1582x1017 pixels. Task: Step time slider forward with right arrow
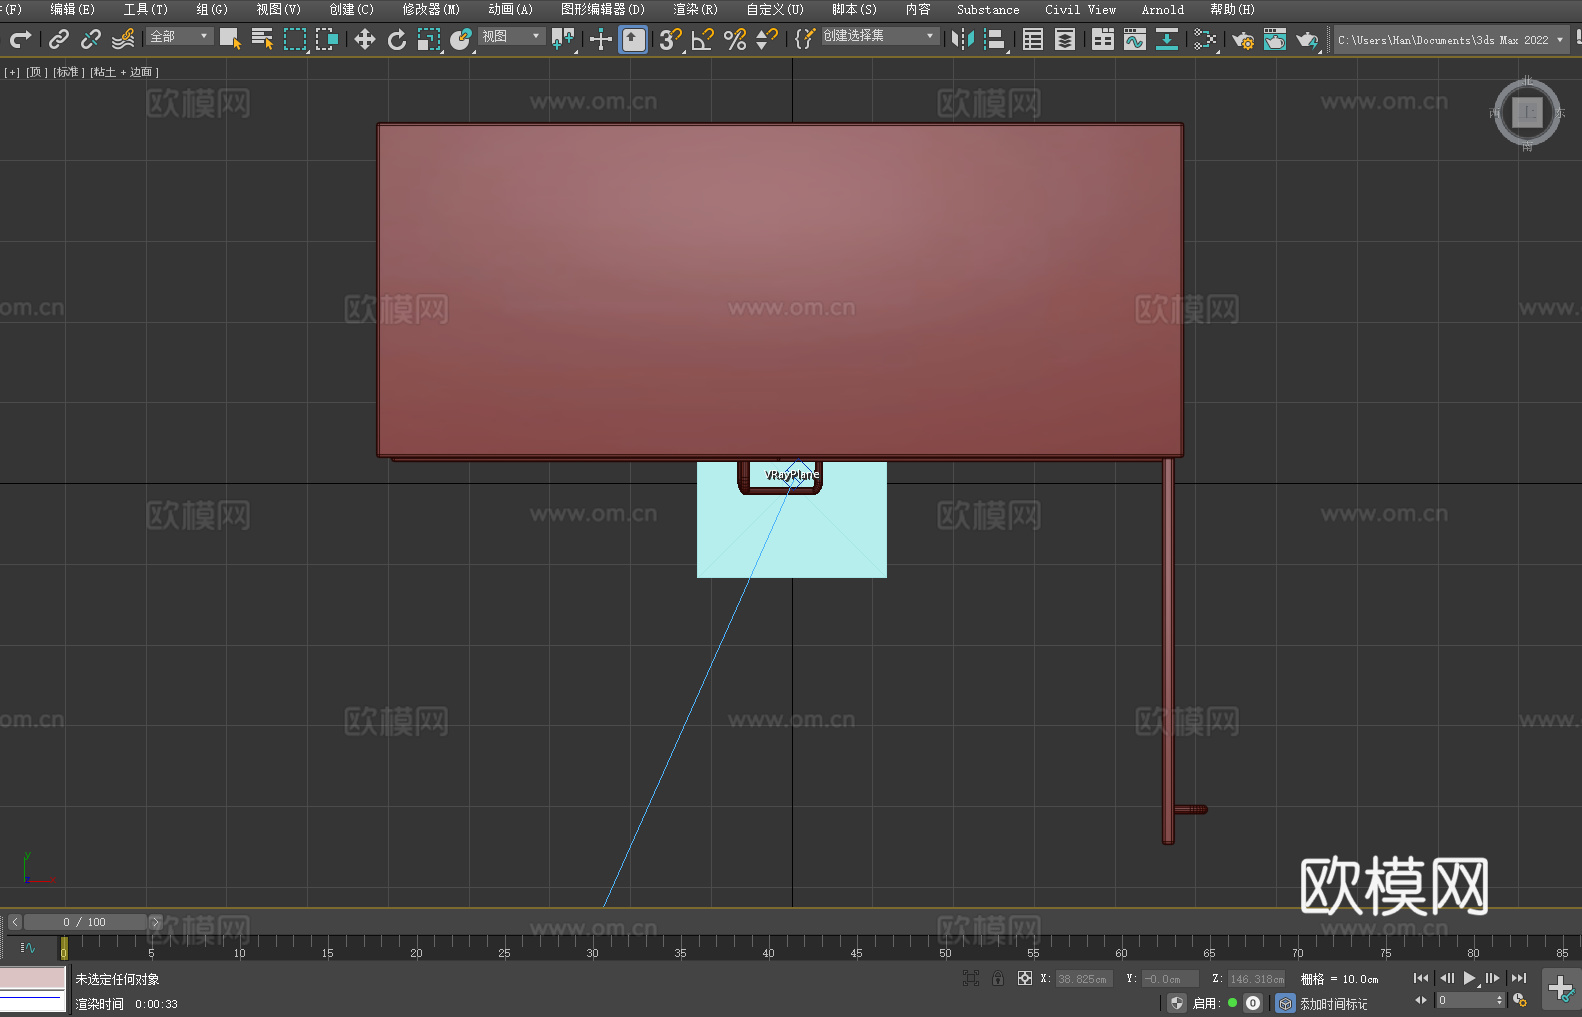tap(155, 922)
